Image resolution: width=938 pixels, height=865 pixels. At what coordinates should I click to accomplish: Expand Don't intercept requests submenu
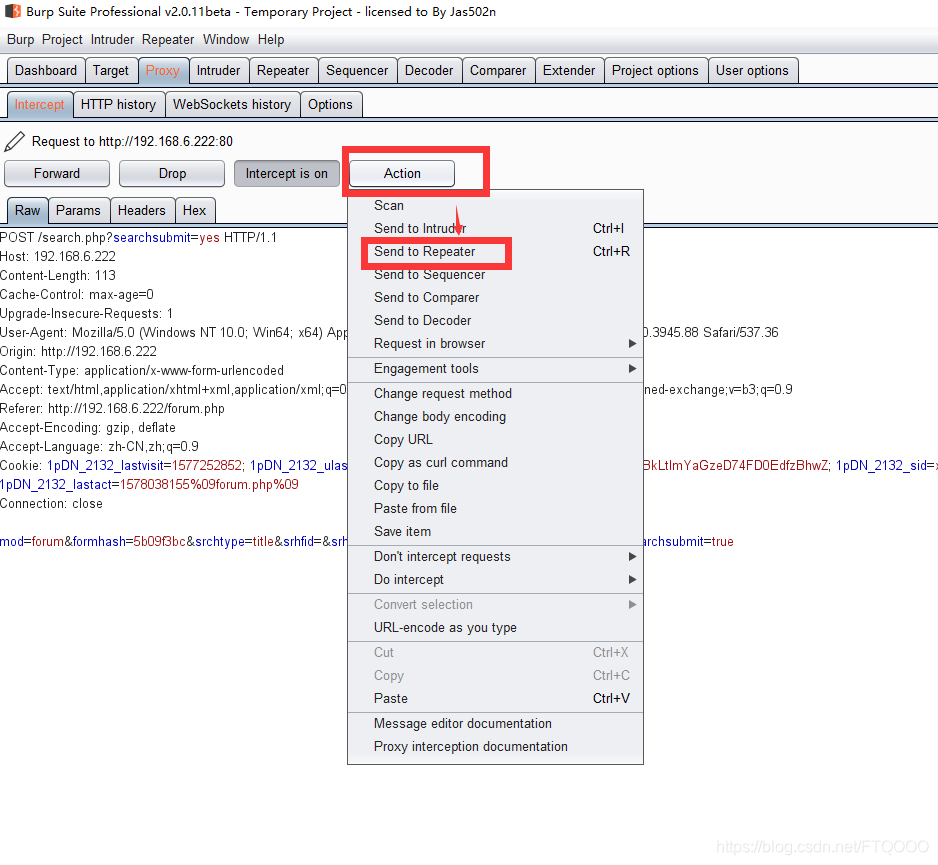495,556
